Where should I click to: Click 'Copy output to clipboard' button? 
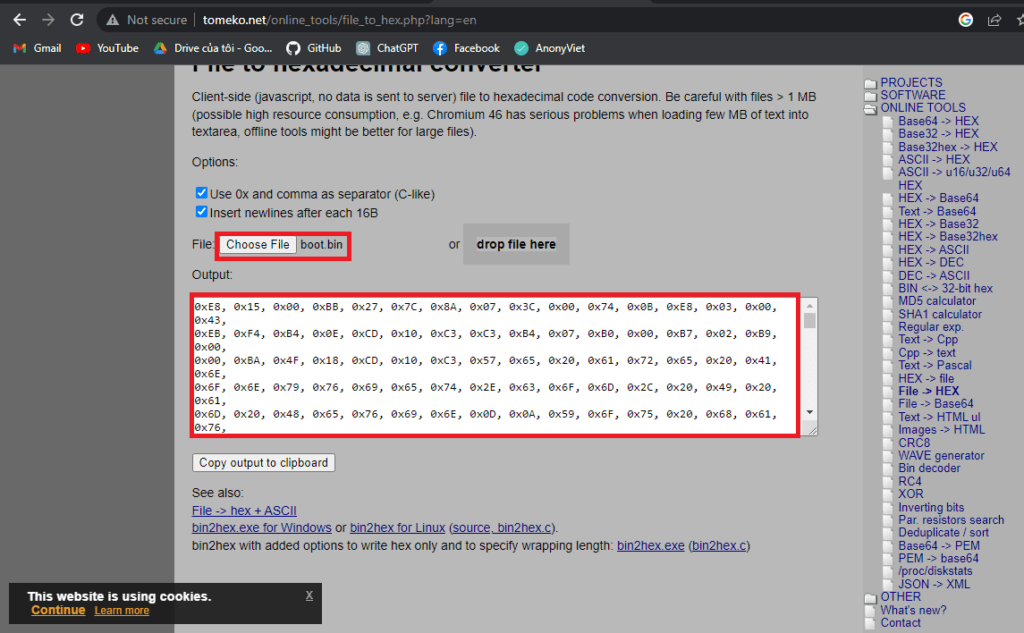(x=263, y=463)
